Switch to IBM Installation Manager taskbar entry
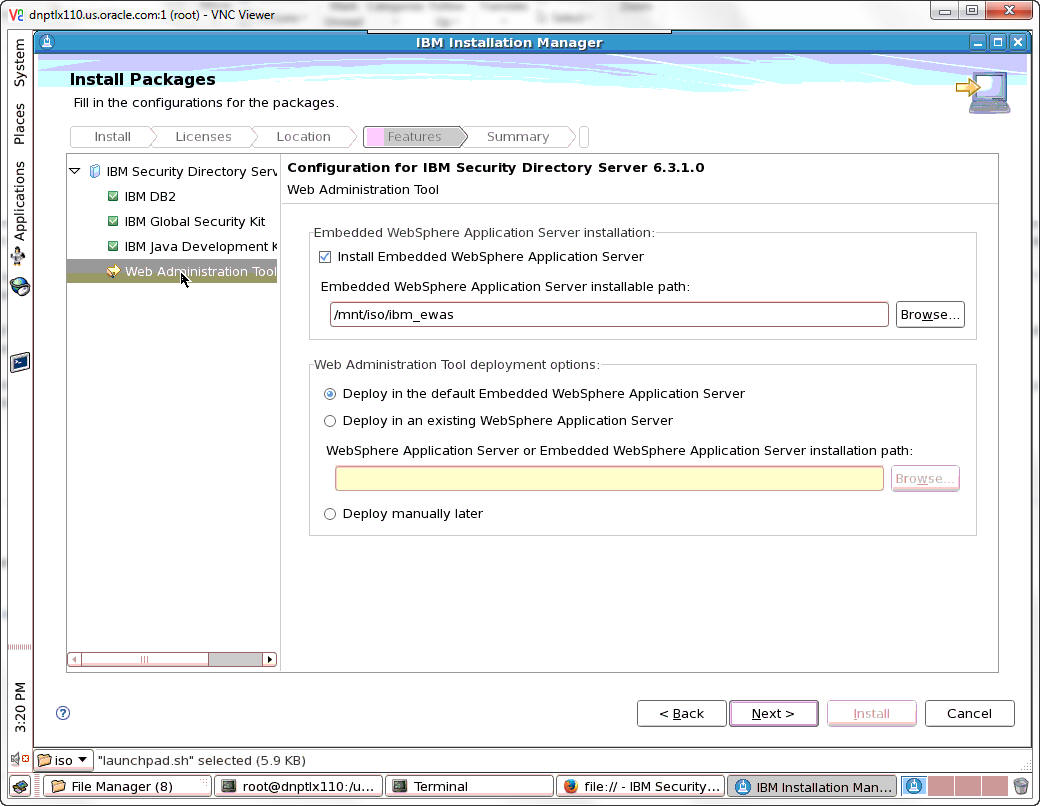The height and width of the screenshot is (806, 1040). (812, 787)
